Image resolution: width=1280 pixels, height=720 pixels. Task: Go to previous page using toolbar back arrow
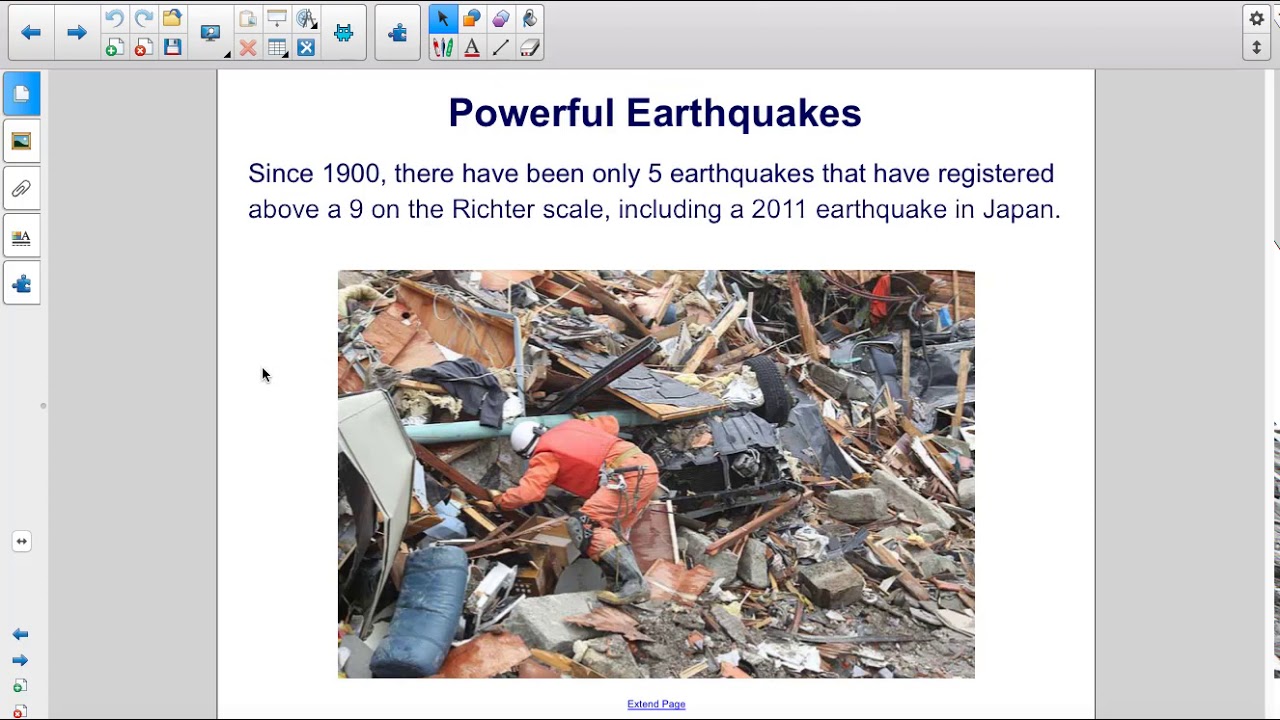click(31, 33)
